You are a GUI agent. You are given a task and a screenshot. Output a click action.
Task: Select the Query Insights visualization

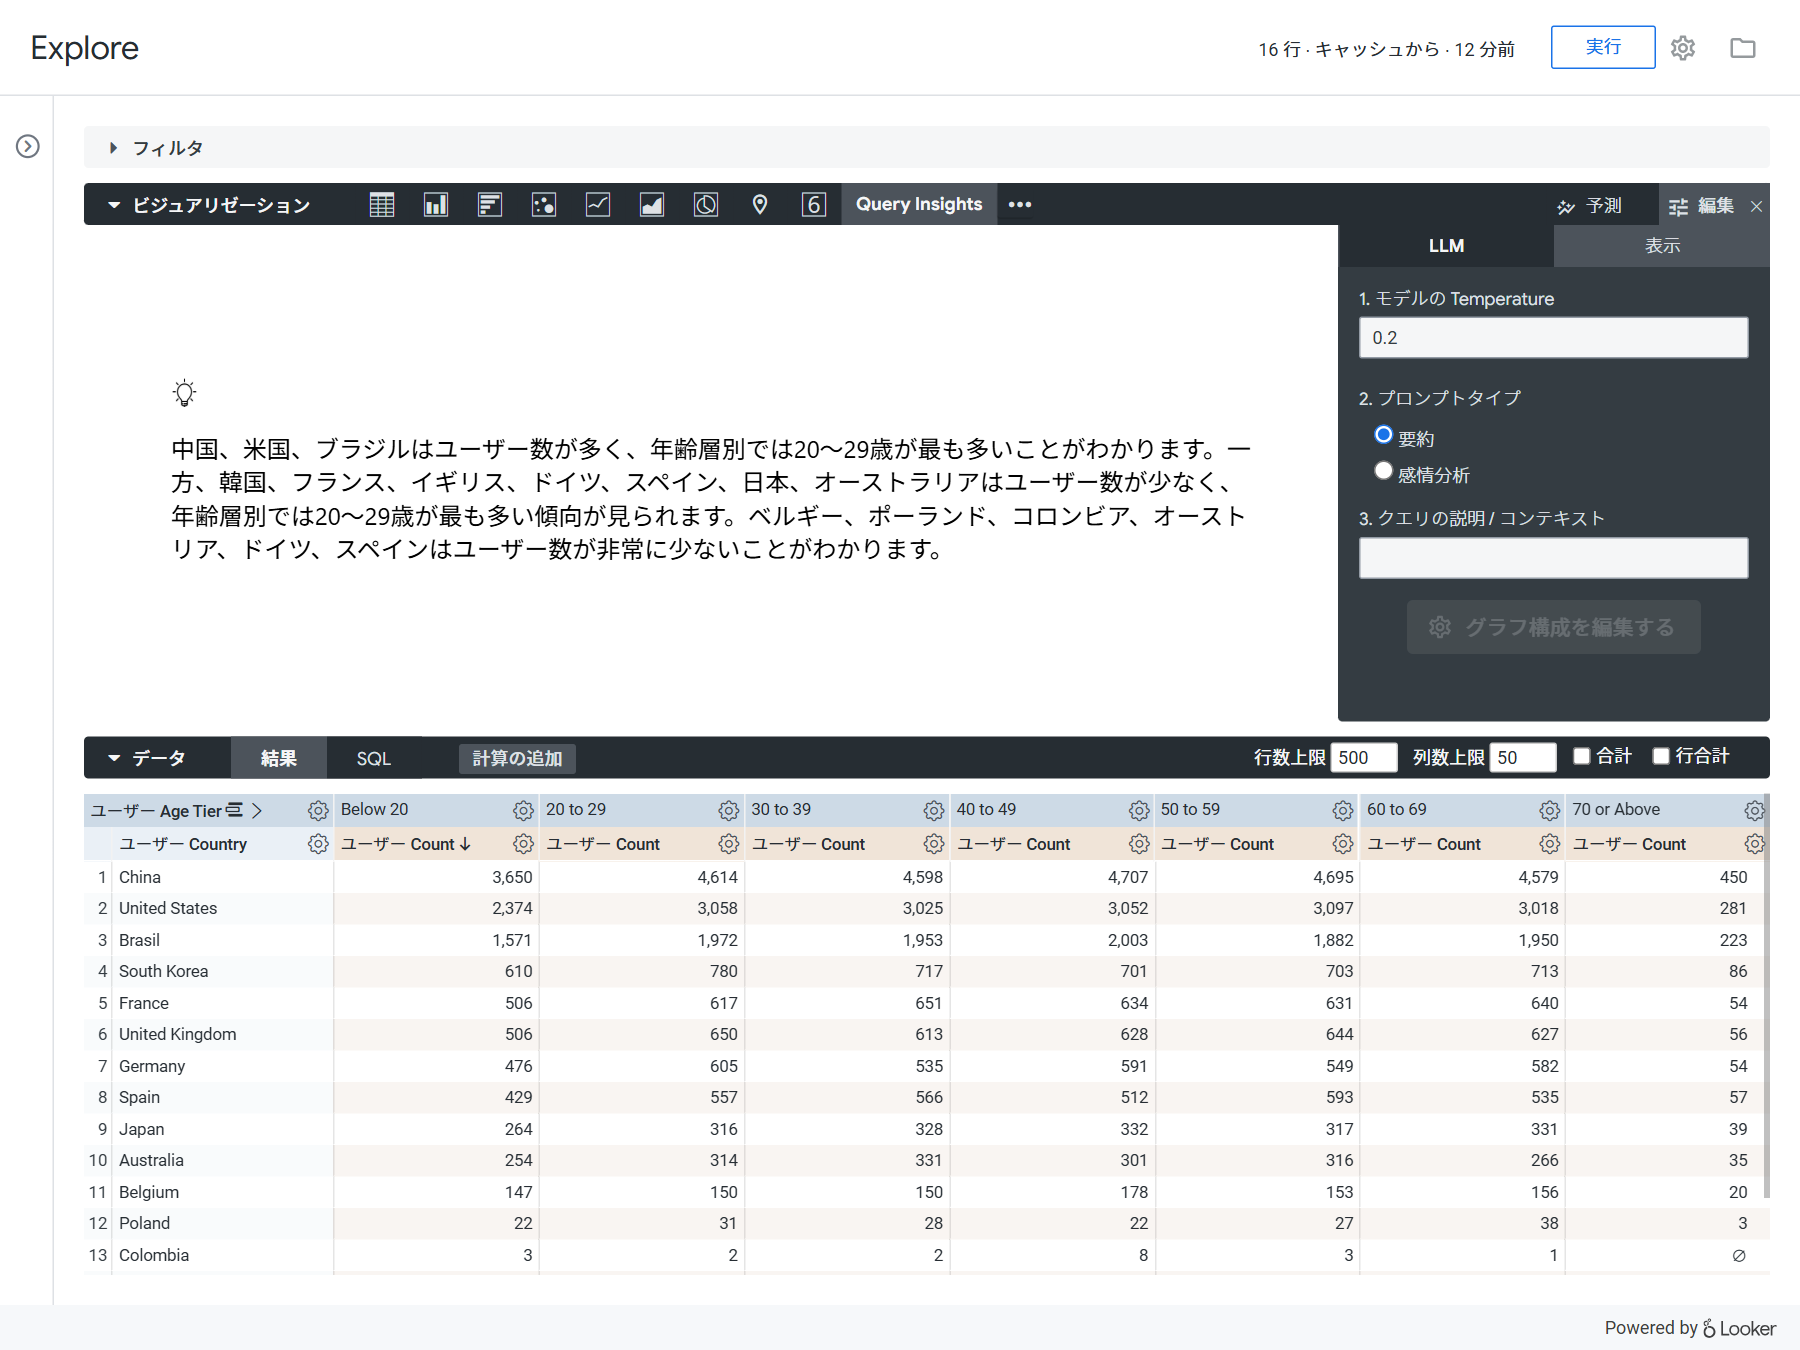[919, 204]
